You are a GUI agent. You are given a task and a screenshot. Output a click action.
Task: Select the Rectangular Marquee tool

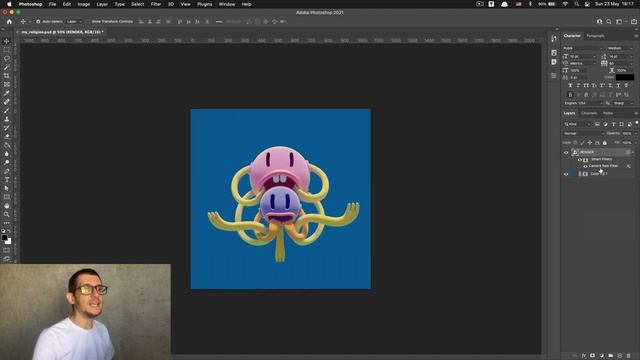[7, 50]
